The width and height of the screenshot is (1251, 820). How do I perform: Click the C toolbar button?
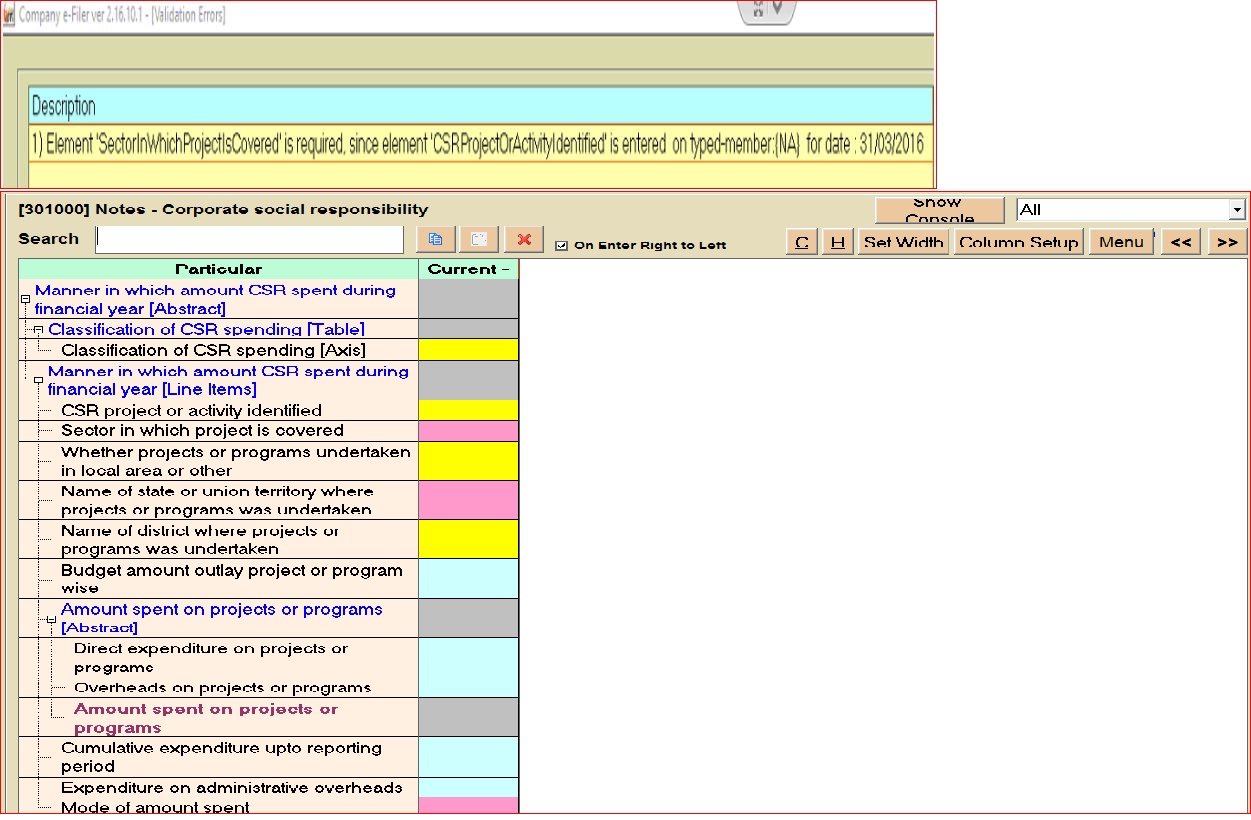[801, 242]
